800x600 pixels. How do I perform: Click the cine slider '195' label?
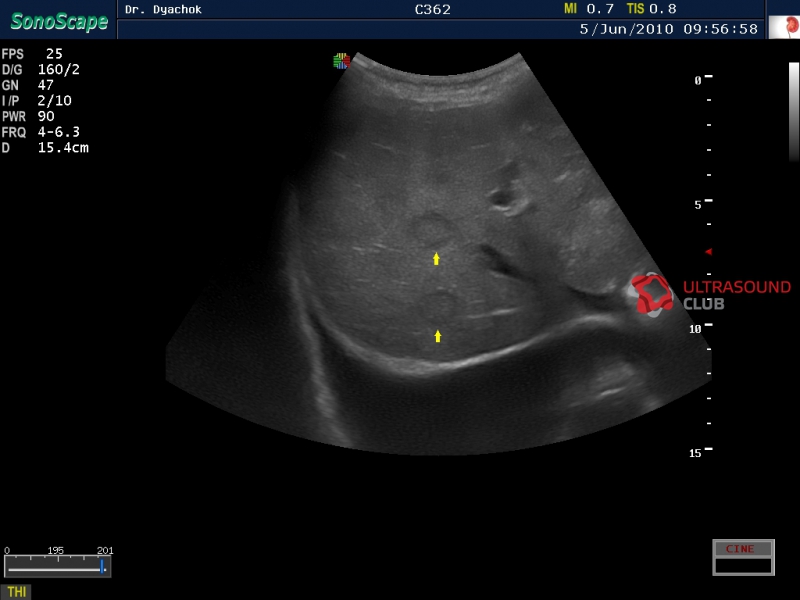[56, 551]
